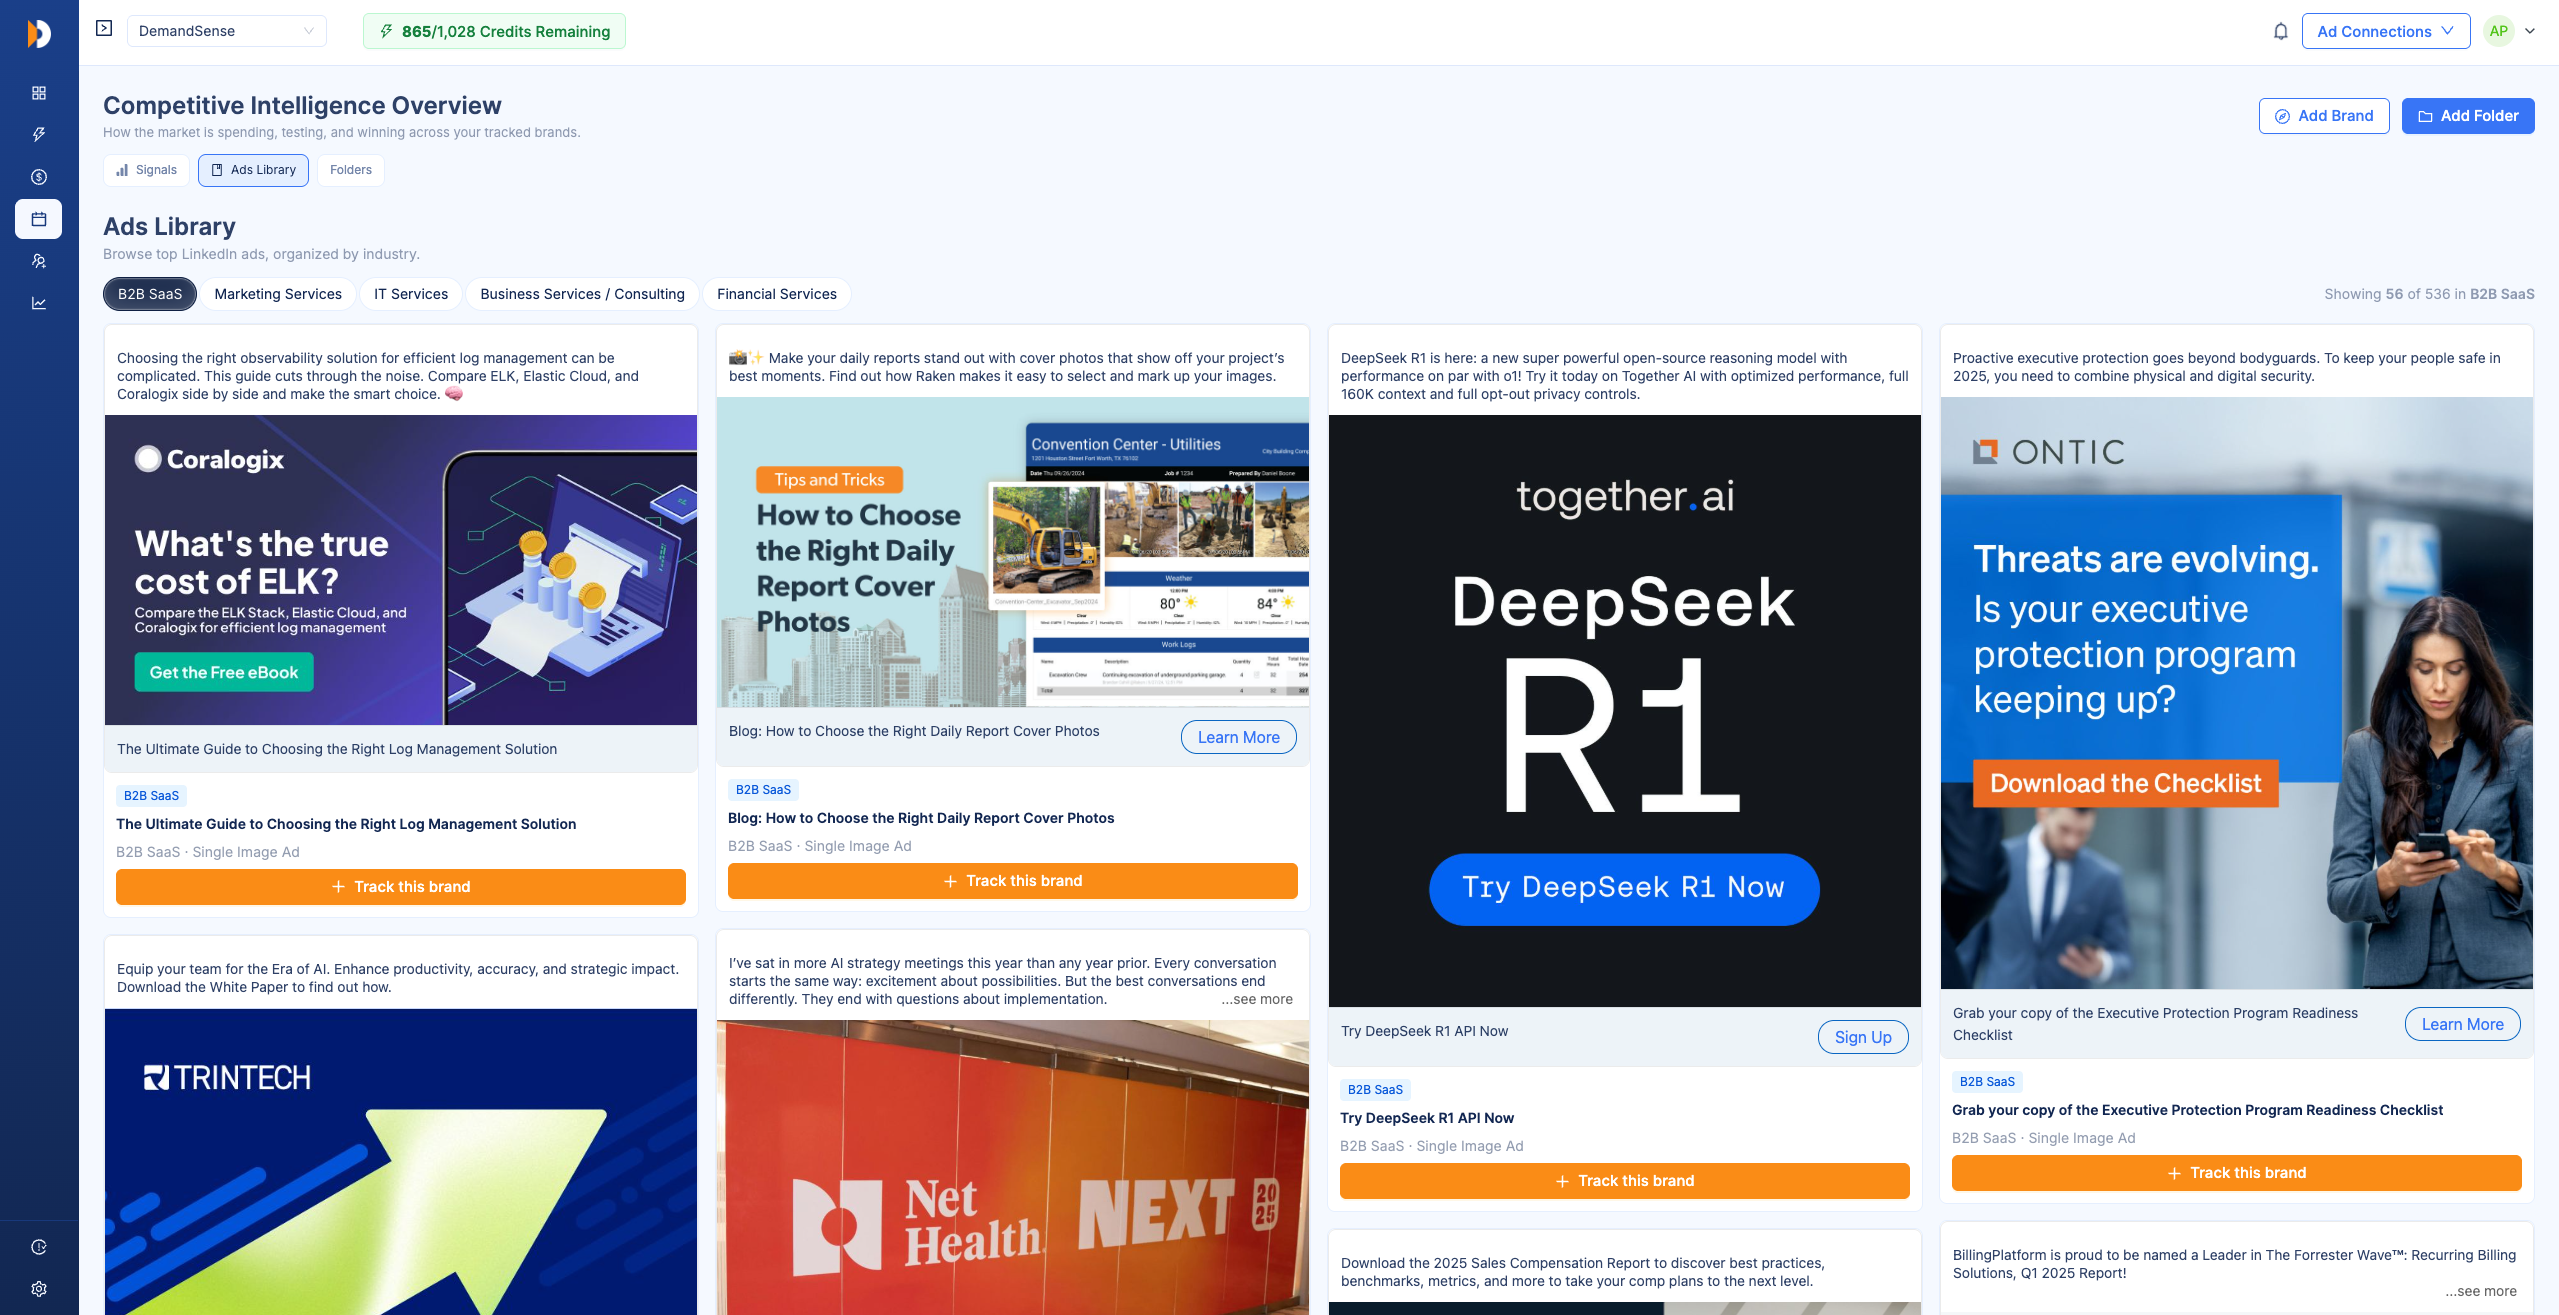Open the DemandSense workspace dropdown
2559x1315 pixels.
(227, 31)
